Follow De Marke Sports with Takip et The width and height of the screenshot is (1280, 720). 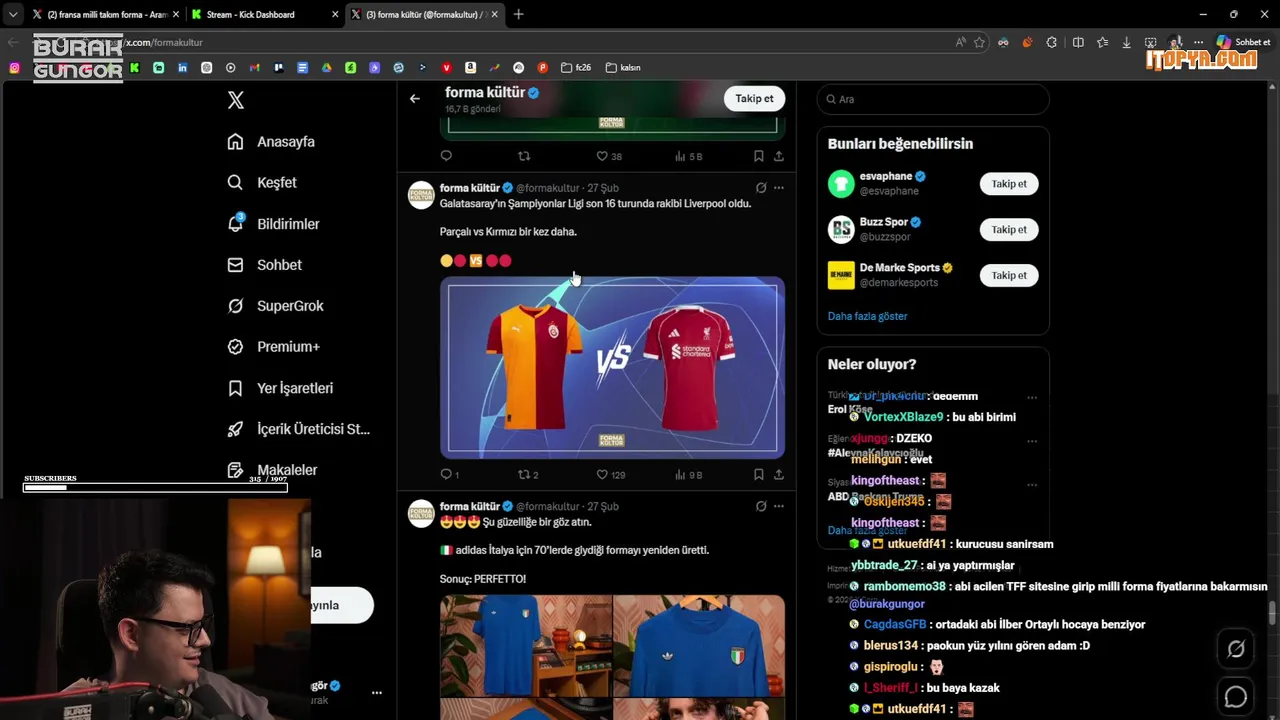(1009, 275)
